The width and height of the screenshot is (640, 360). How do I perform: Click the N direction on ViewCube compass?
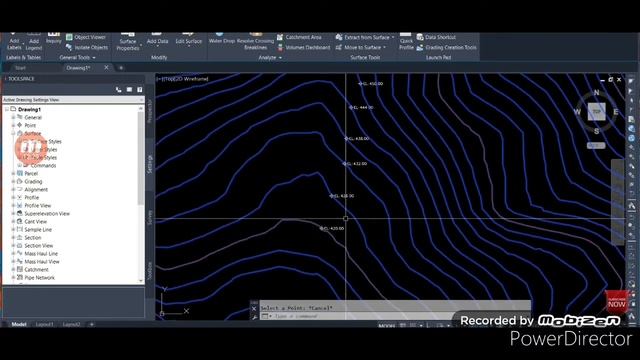point(596,93)
